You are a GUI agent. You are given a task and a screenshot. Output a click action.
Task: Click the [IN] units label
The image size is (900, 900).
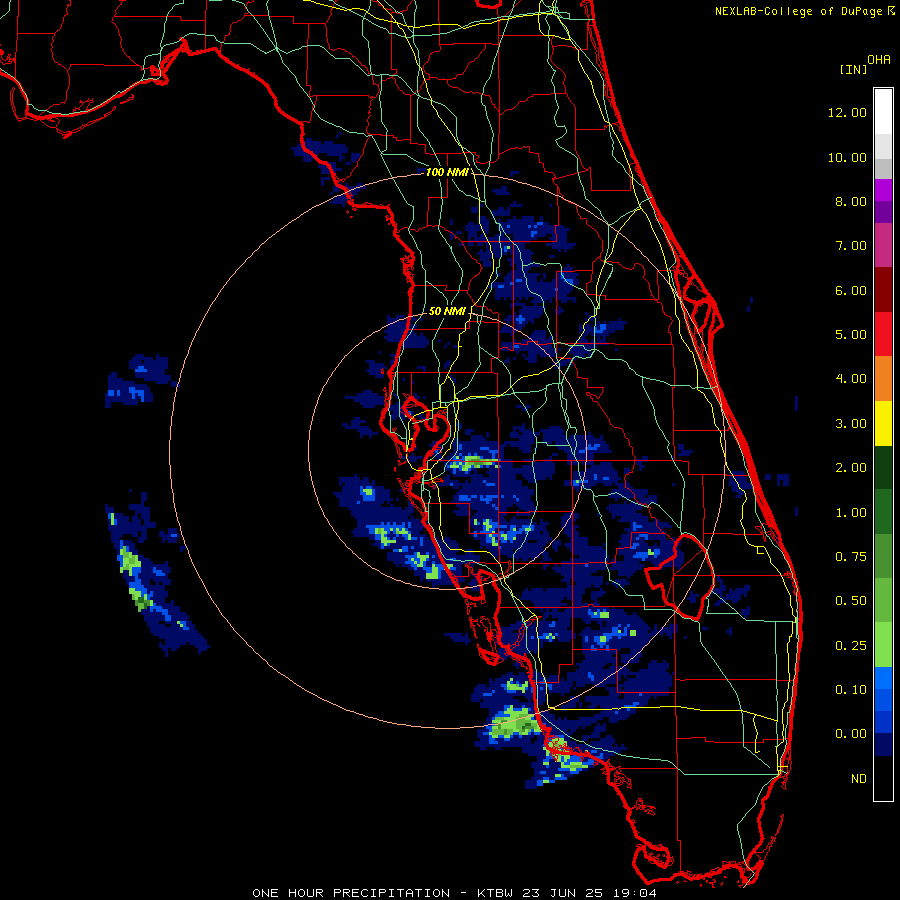click(x=853, y=69)
